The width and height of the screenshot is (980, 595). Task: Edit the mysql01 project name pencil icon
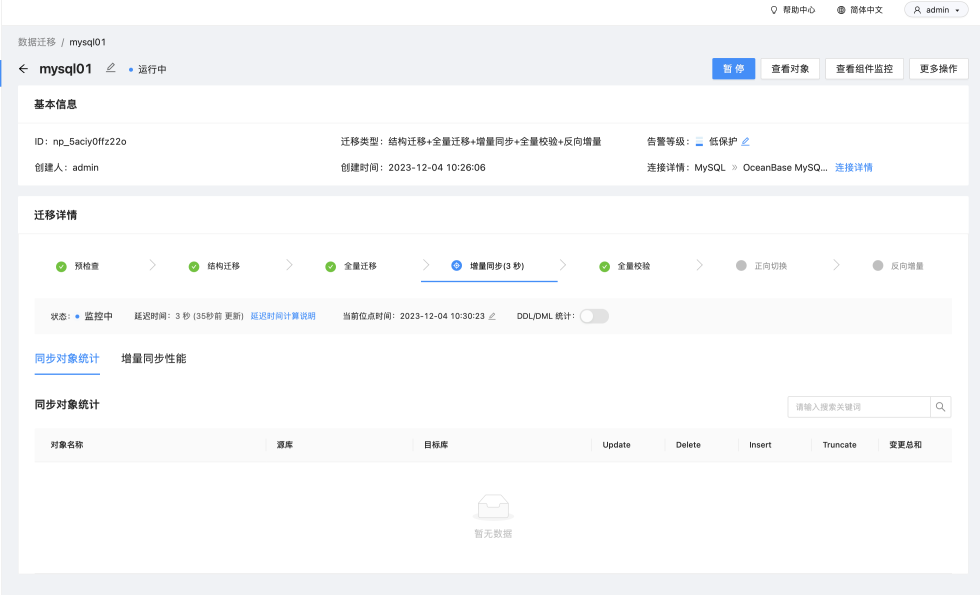111,68
